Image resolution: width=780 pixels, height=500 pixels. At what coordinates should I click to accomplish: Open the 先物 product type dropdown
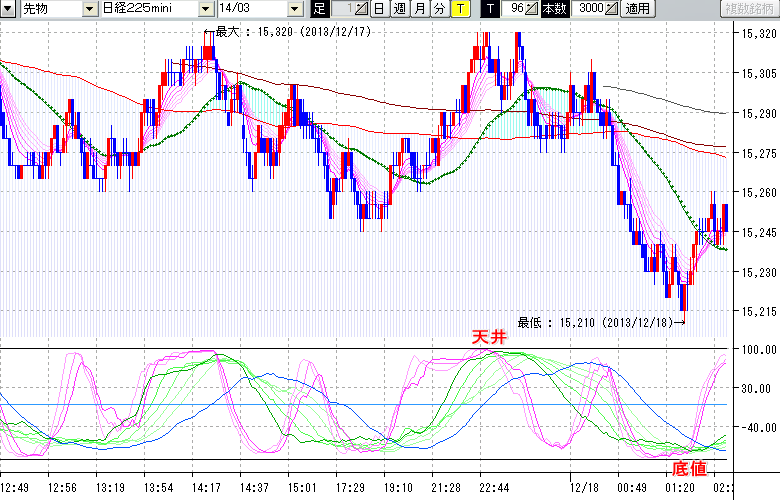(91, 9)
